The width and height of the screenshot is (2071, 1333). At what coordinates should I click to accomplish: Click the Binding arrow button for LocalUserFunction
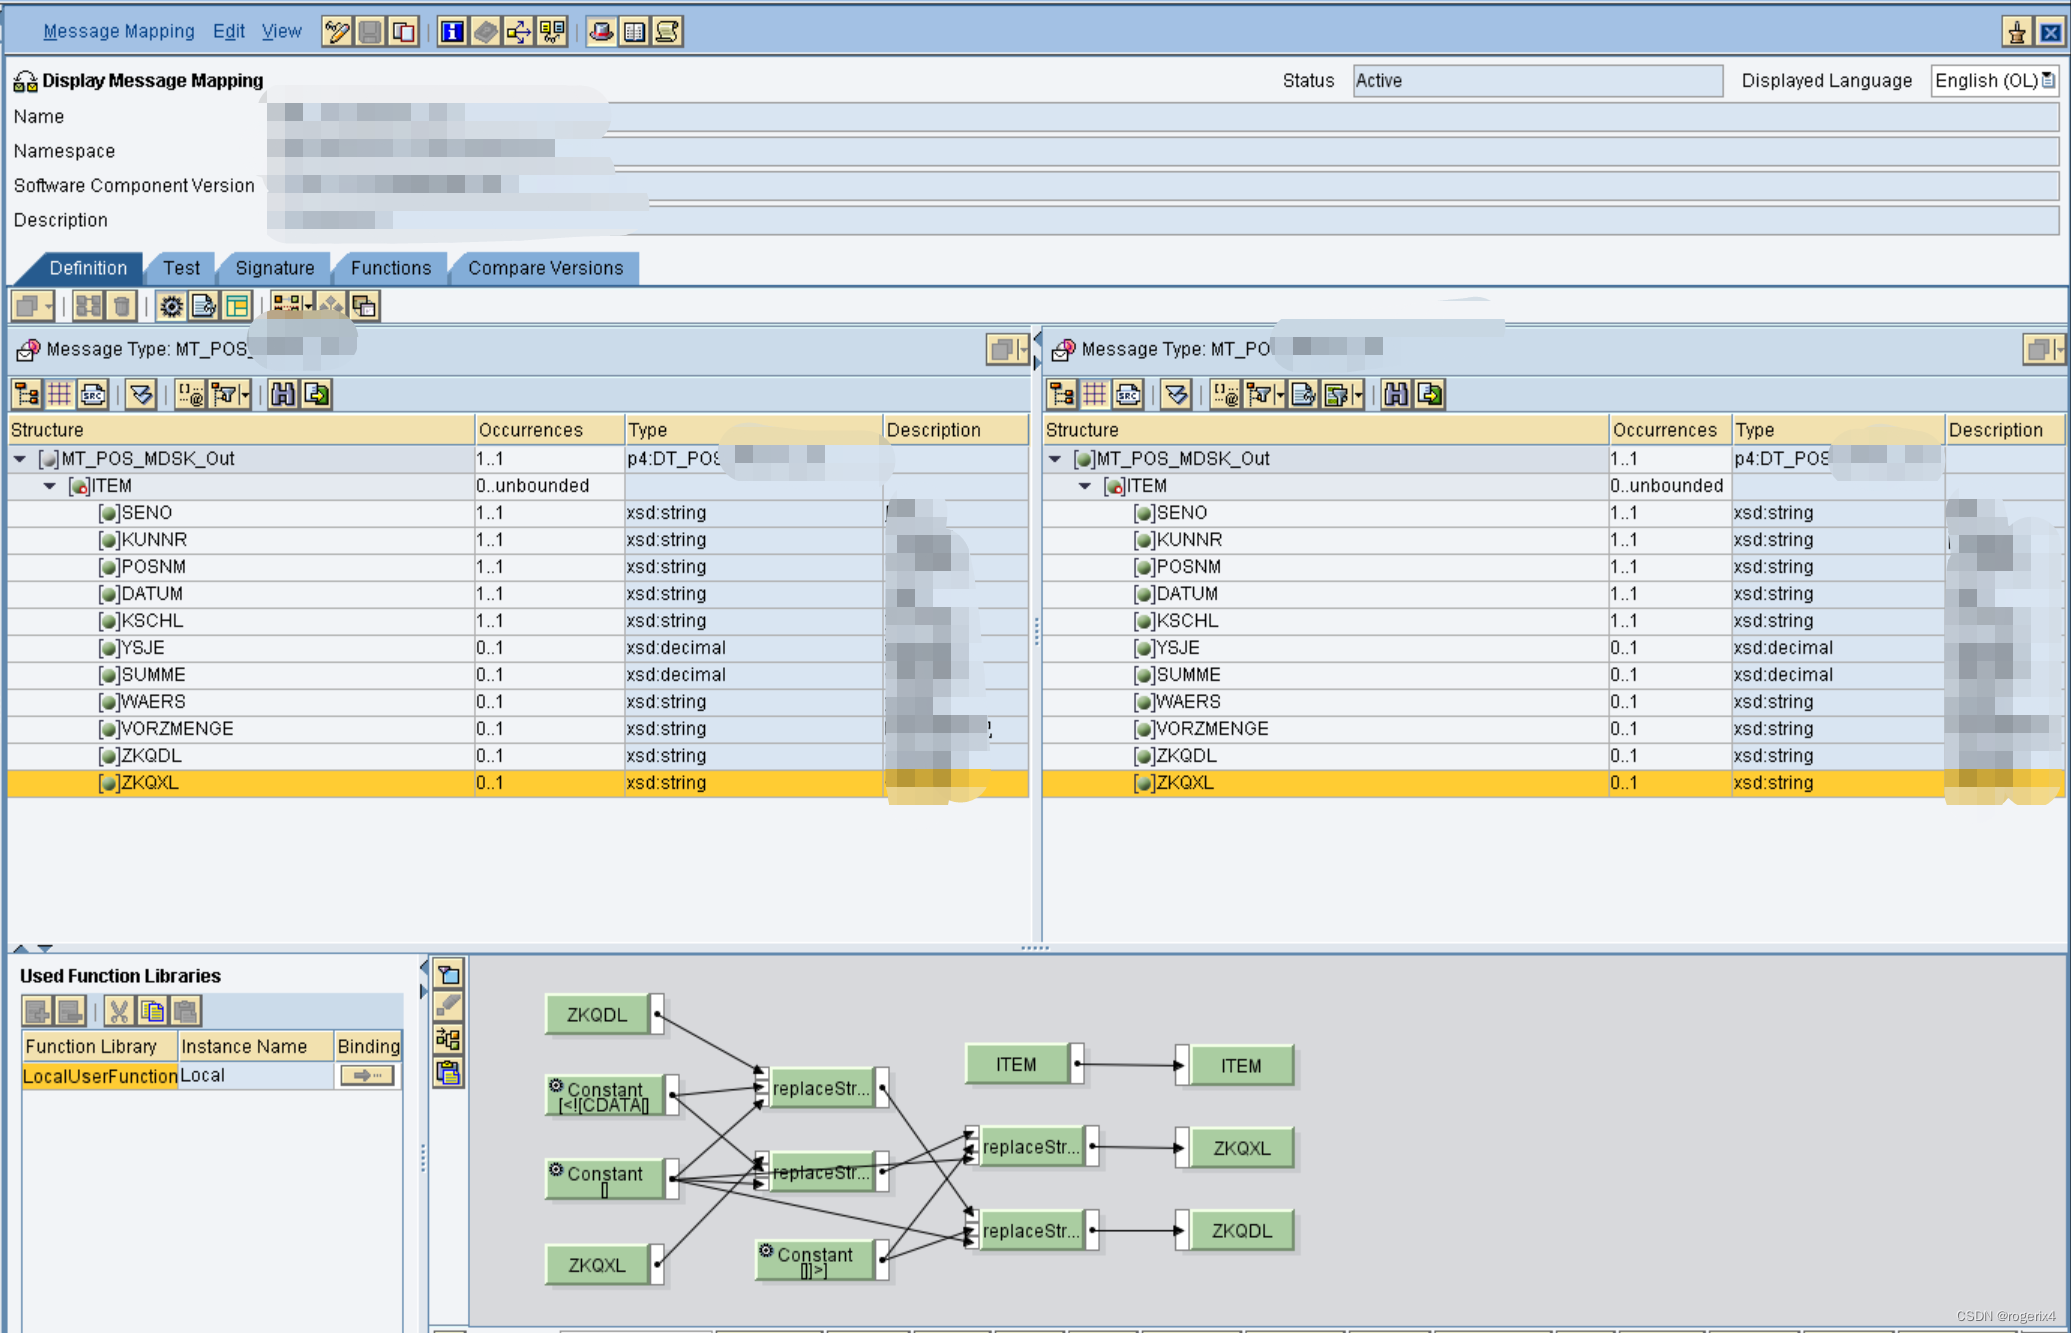366,1075
